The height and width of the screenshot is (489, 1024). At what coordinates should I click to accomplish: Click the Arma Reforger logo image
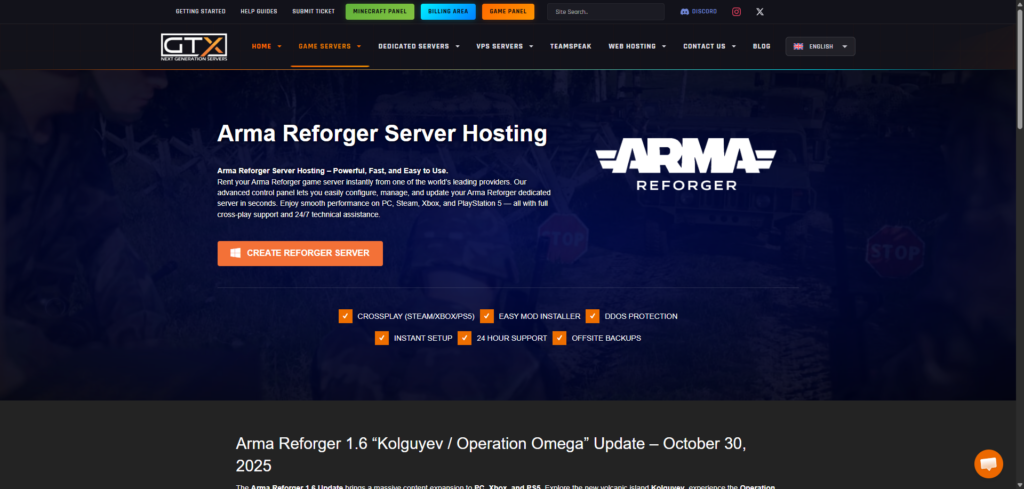pos(686,164)
